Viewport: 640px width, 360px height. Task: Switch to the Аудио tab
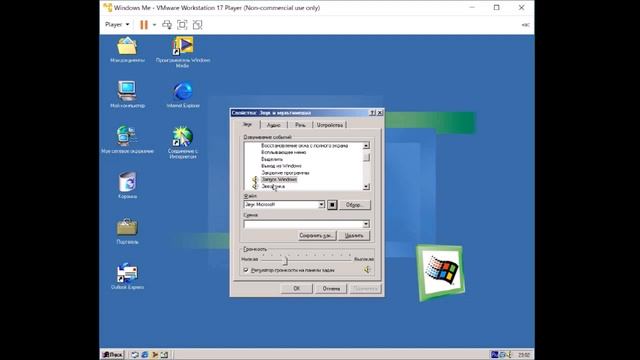click(x=273, y=125)
